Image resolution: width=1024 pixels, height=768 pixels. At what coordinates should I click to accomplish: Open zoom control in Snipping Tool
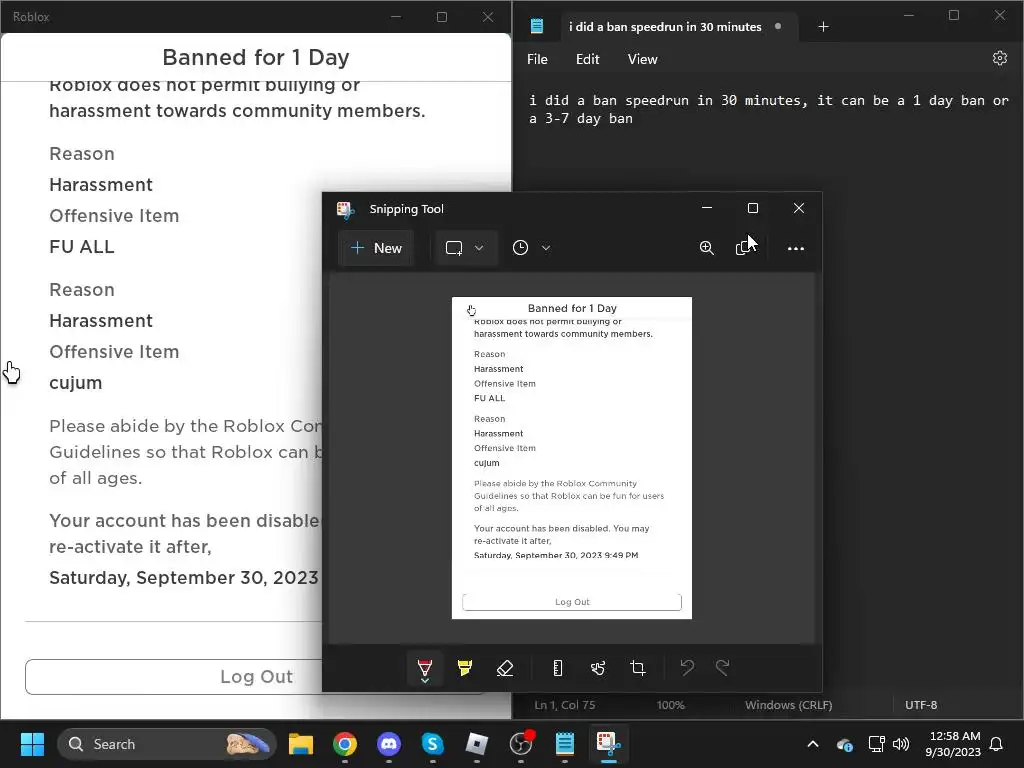click(707, 248)
